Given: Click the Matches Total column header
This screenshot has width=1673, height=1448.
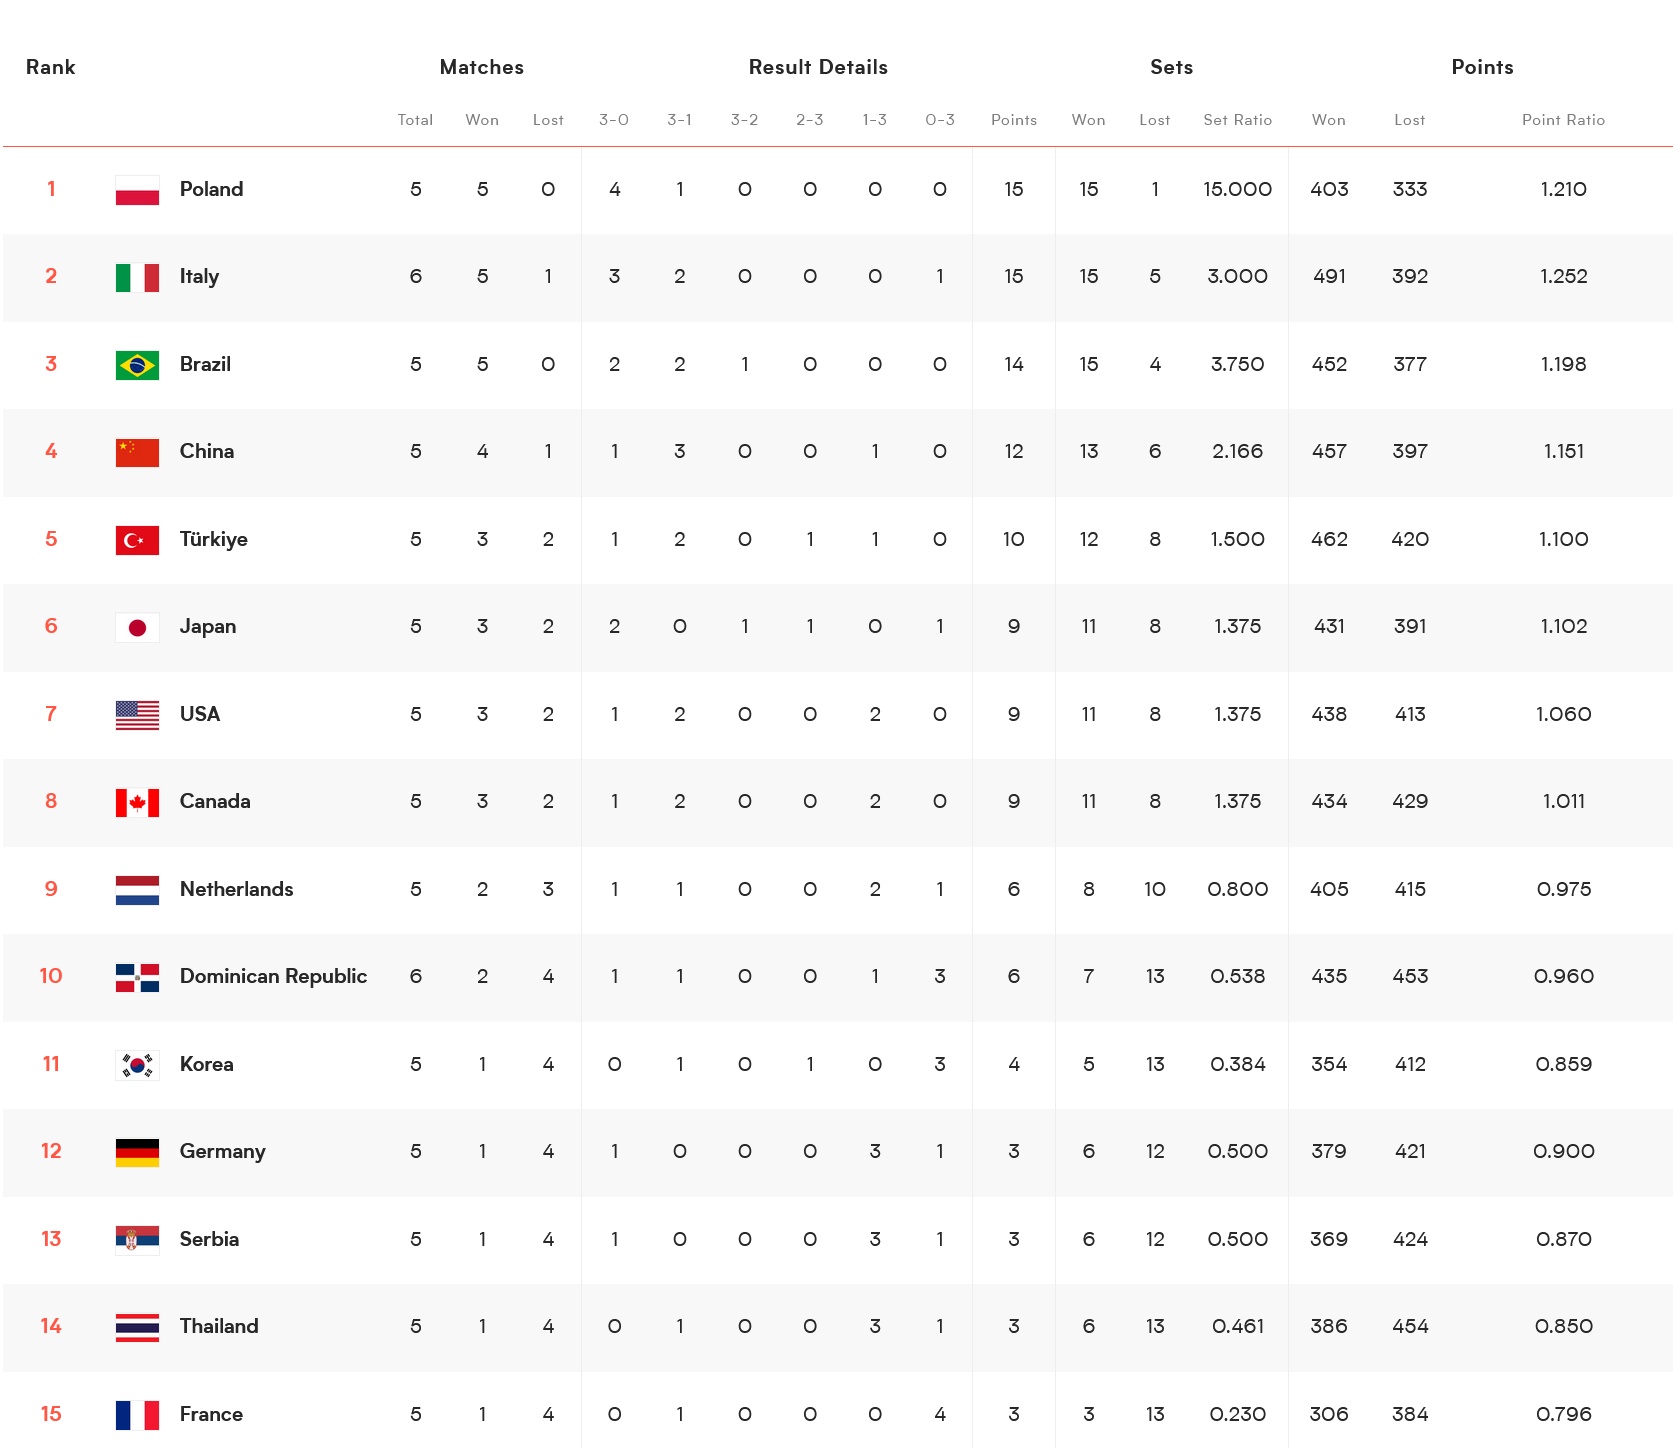Looking at the screenshot, I should (x=415, y=120).
